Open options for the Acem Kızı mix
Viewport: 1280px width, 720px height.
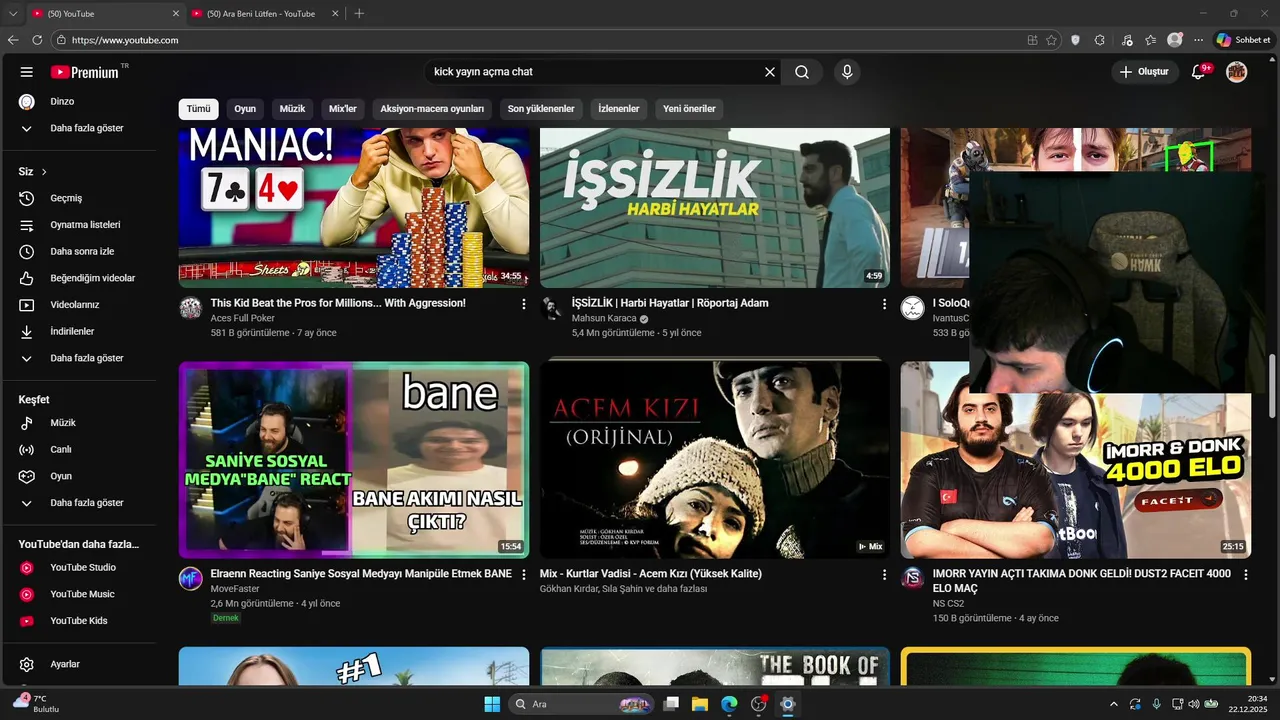click(x=884, y=575)
